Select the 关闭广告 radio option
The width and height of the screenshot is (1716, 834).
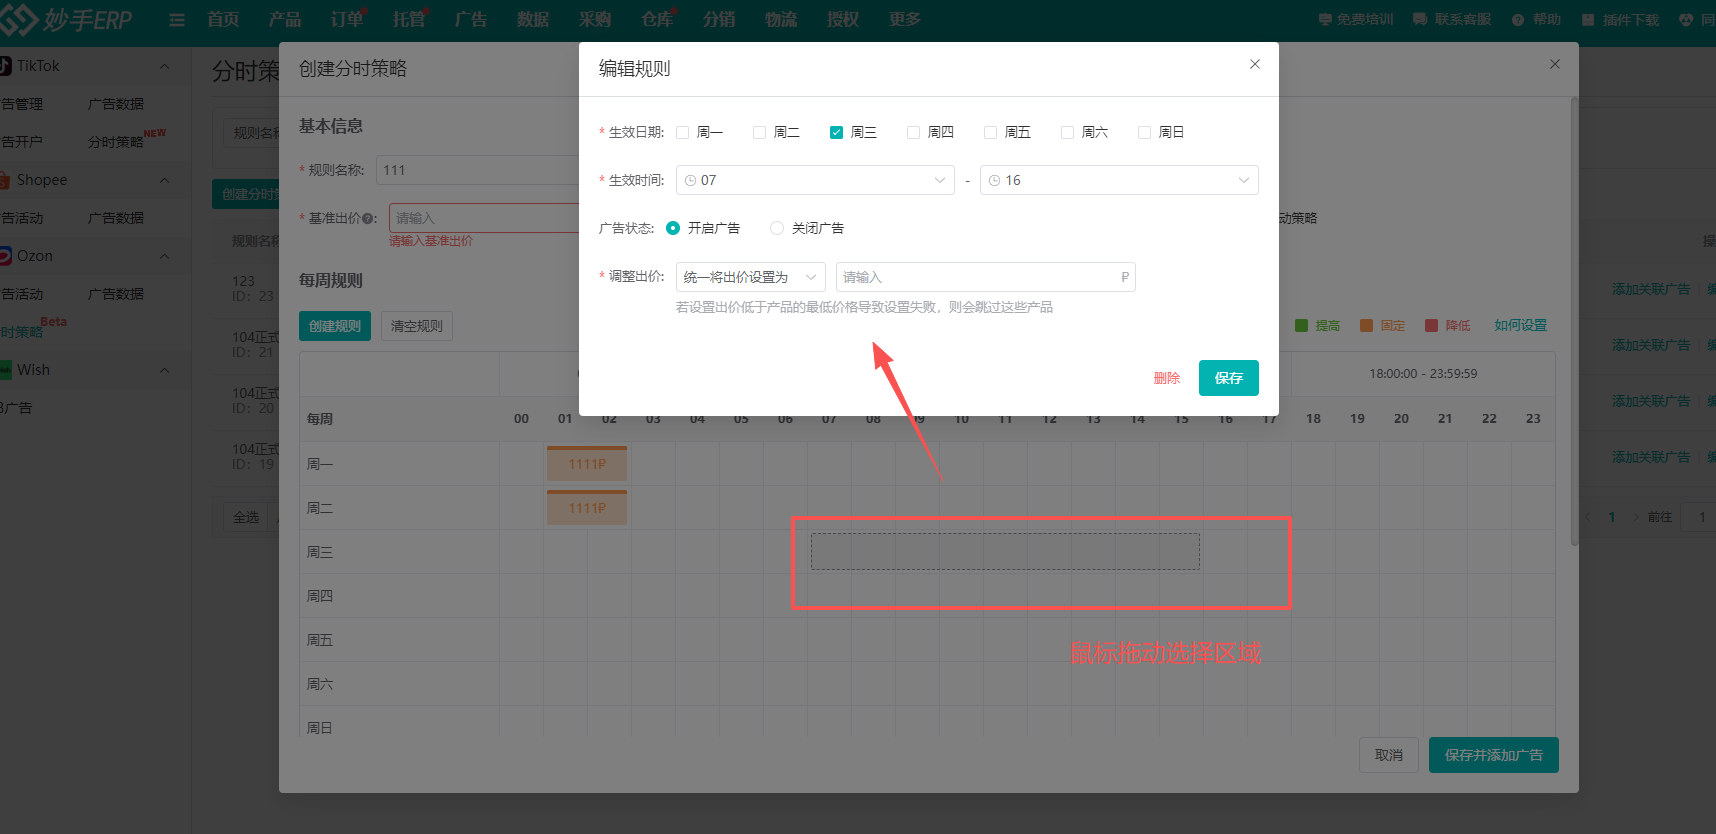[x=777, y=228]
